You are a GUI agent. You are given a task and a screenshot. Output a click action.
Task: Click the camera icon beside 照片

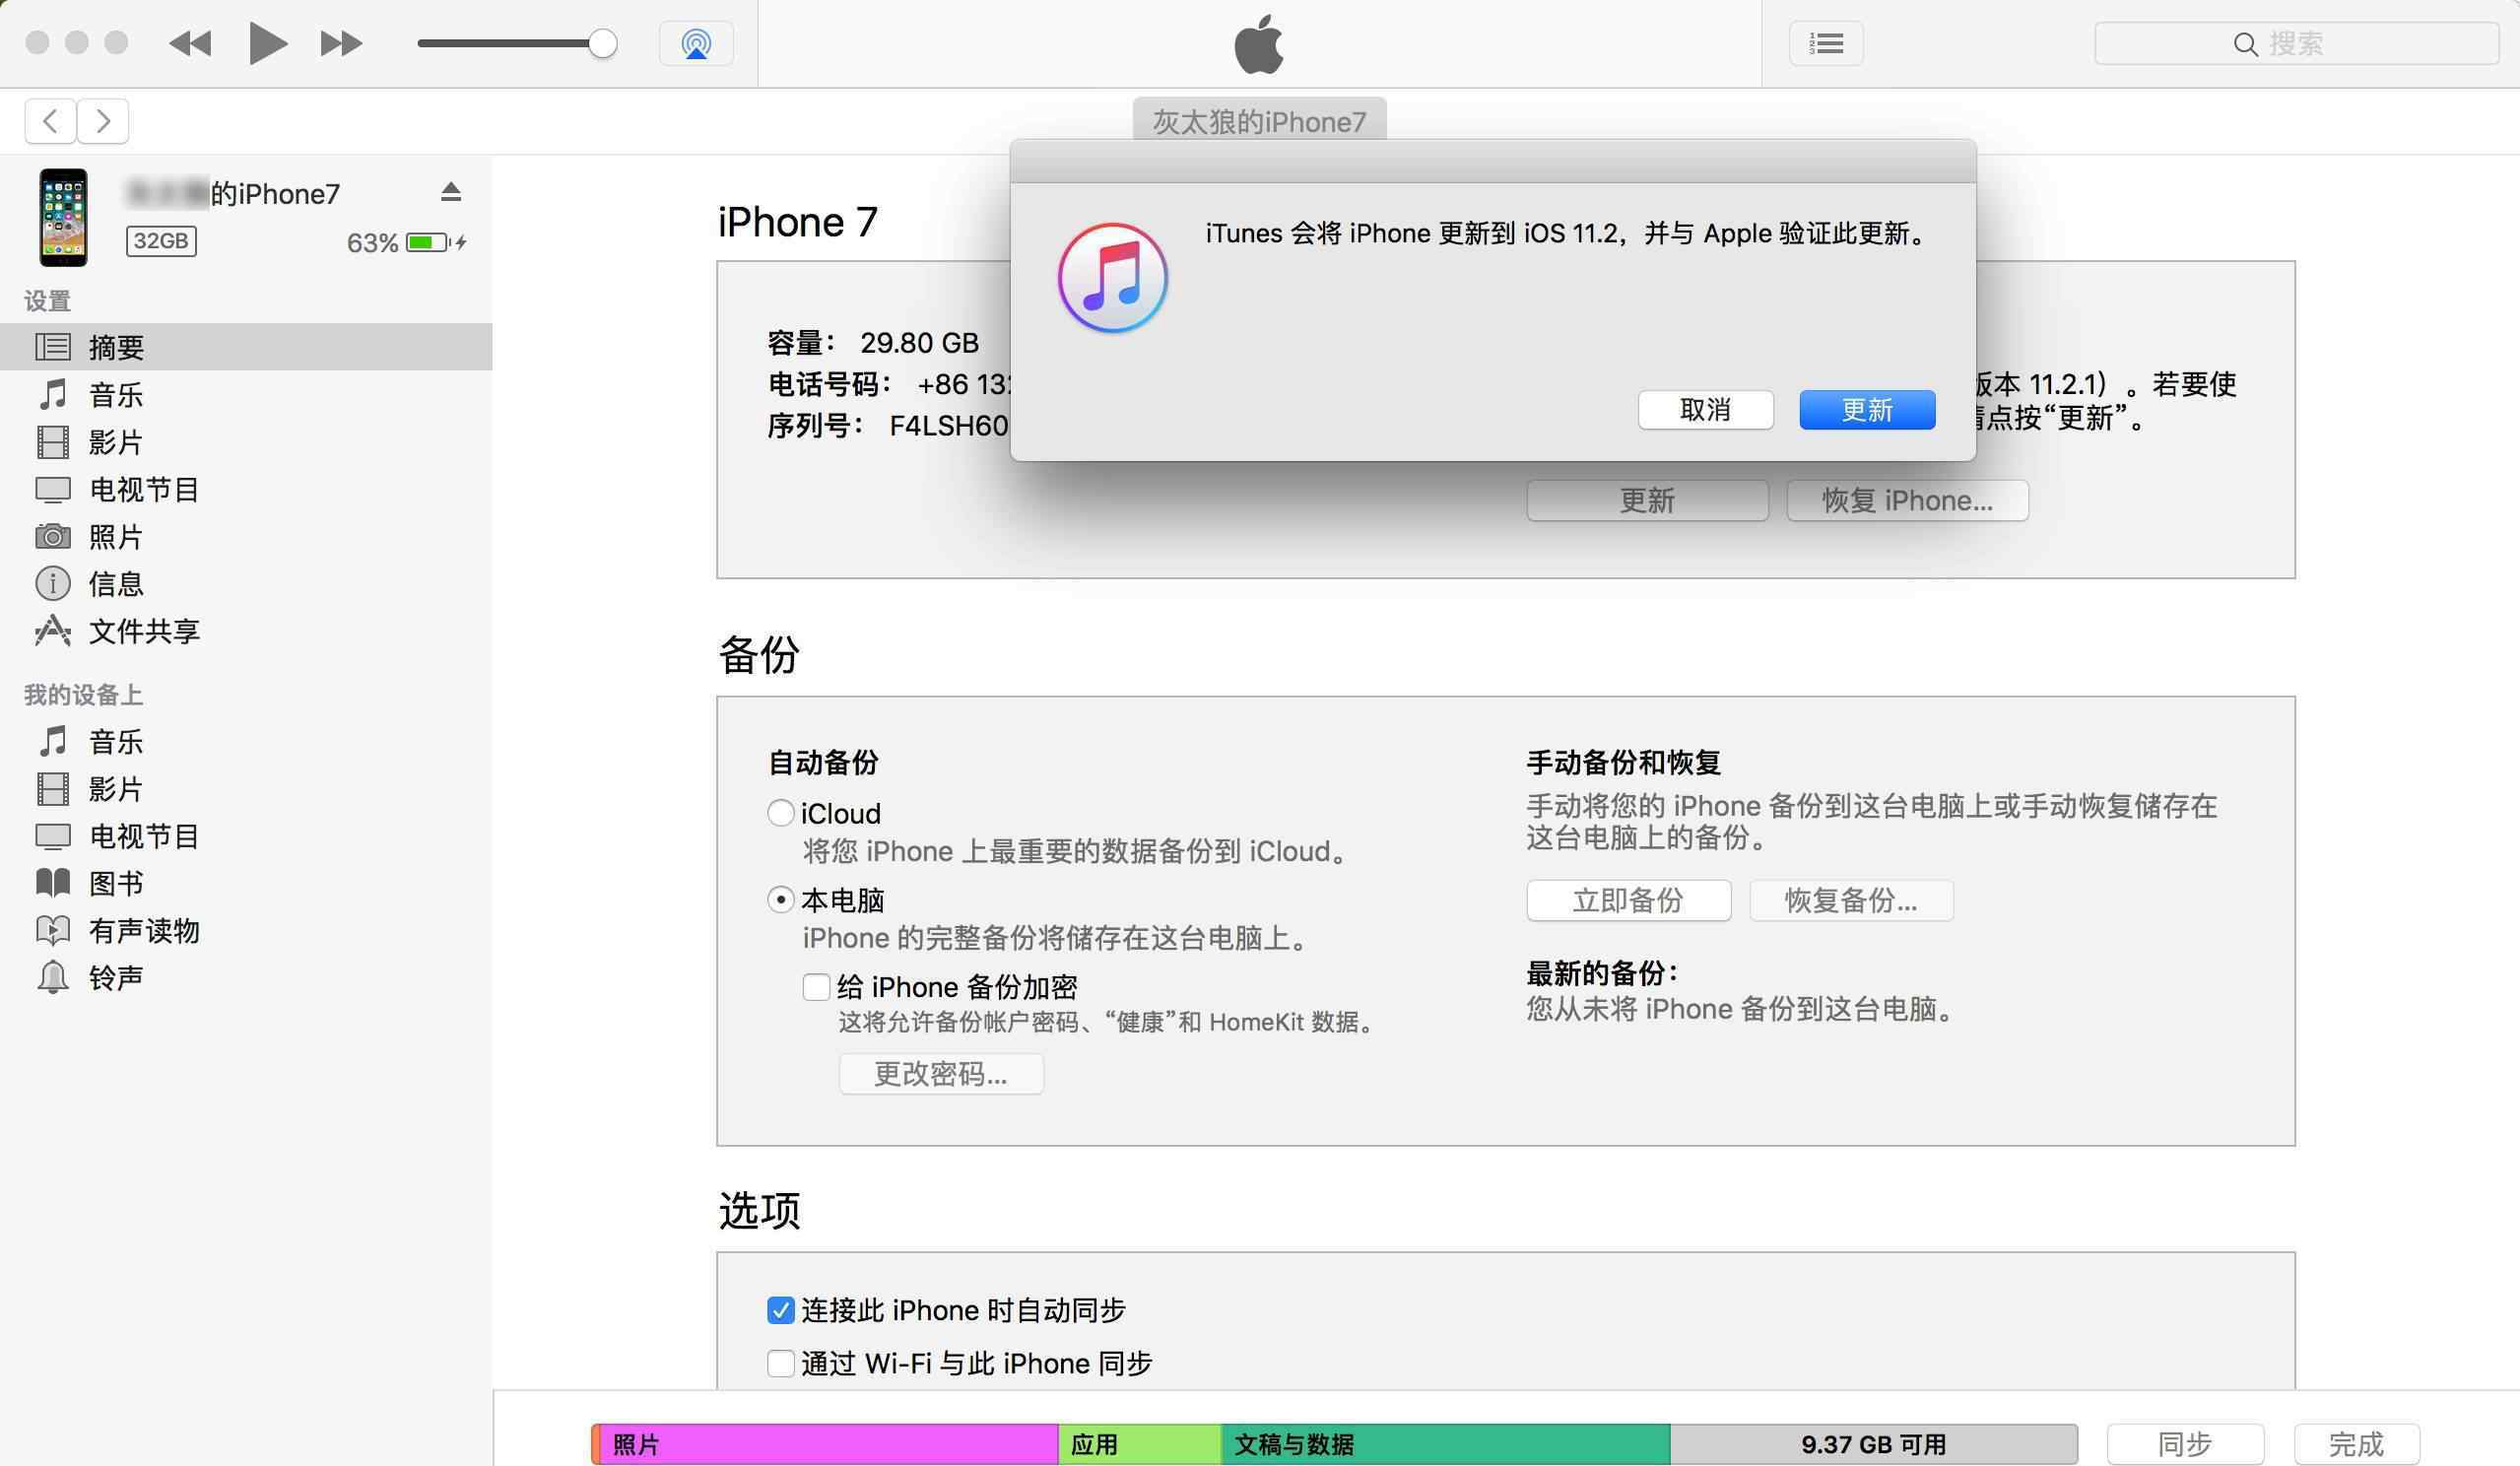point(53,537)
